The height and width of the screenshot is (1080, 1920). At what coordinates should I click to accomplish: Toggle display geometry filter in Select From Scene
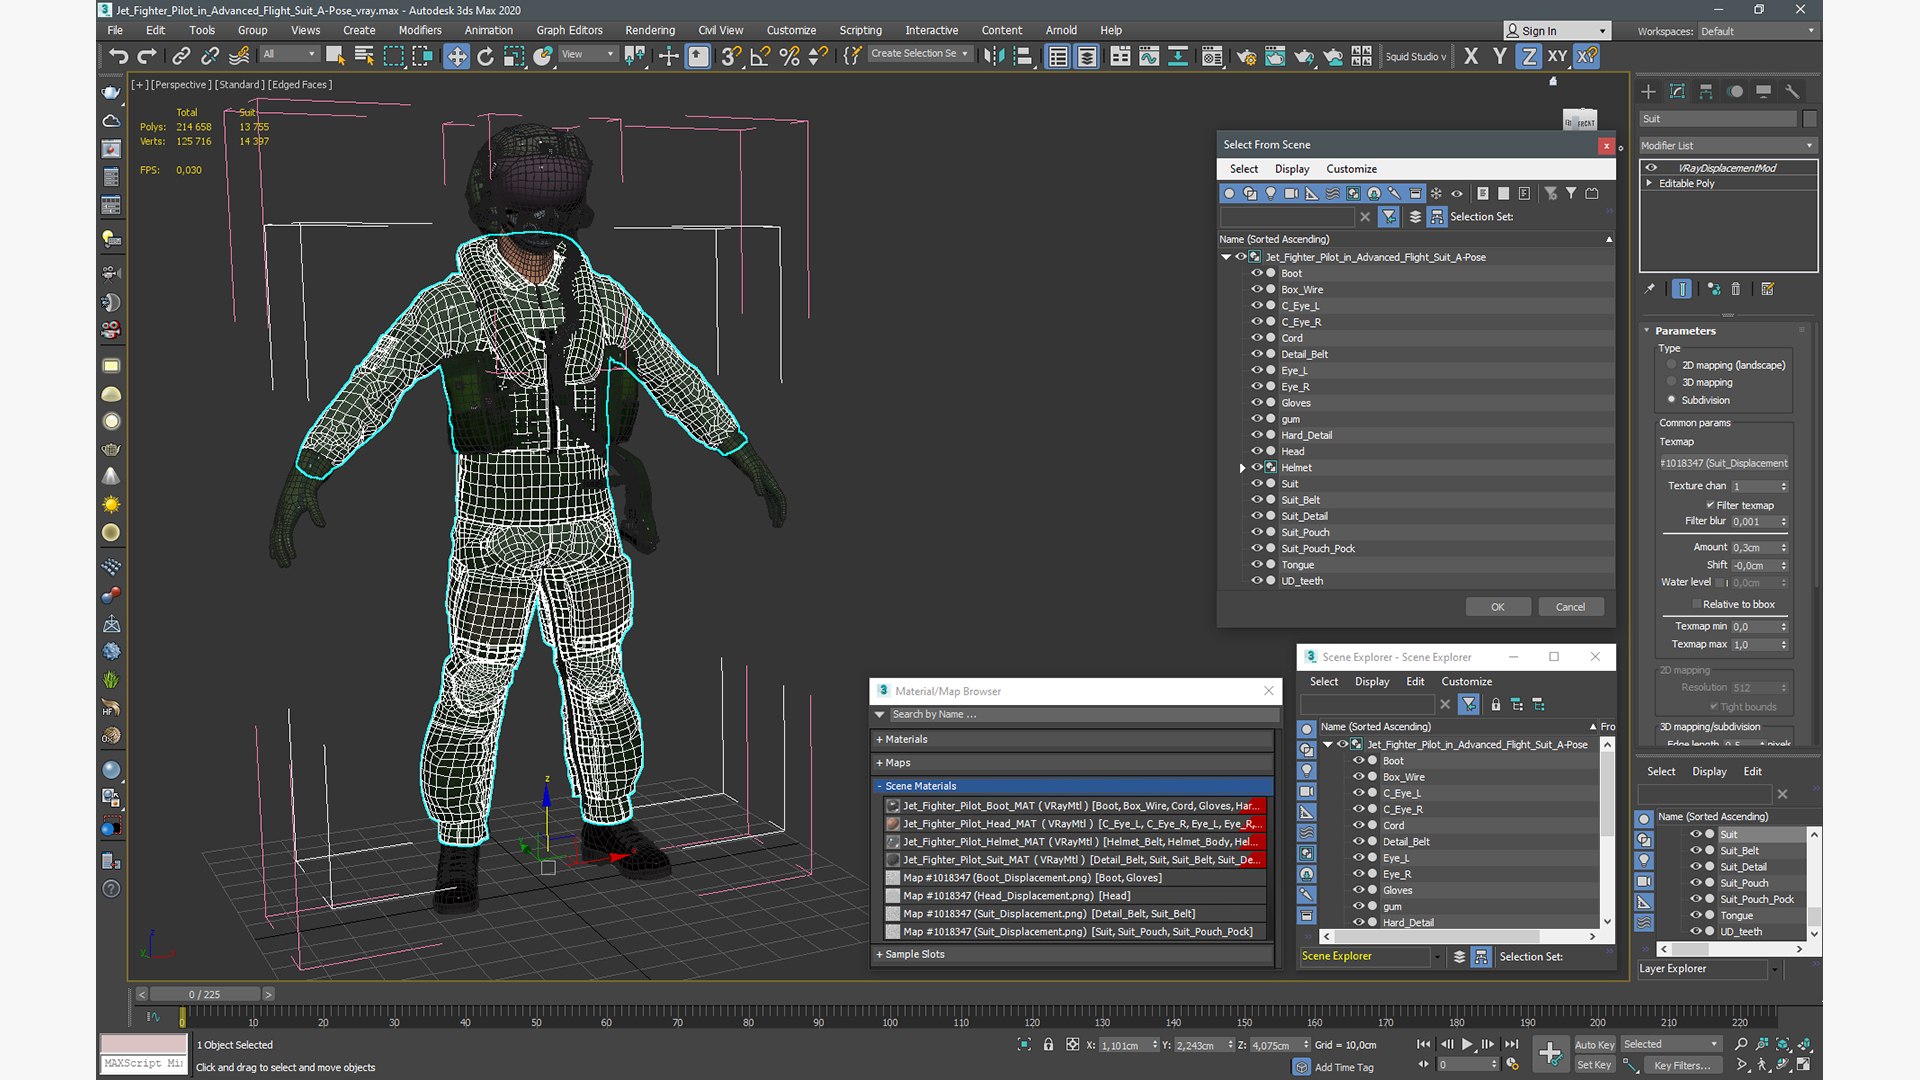(1229, 193)
